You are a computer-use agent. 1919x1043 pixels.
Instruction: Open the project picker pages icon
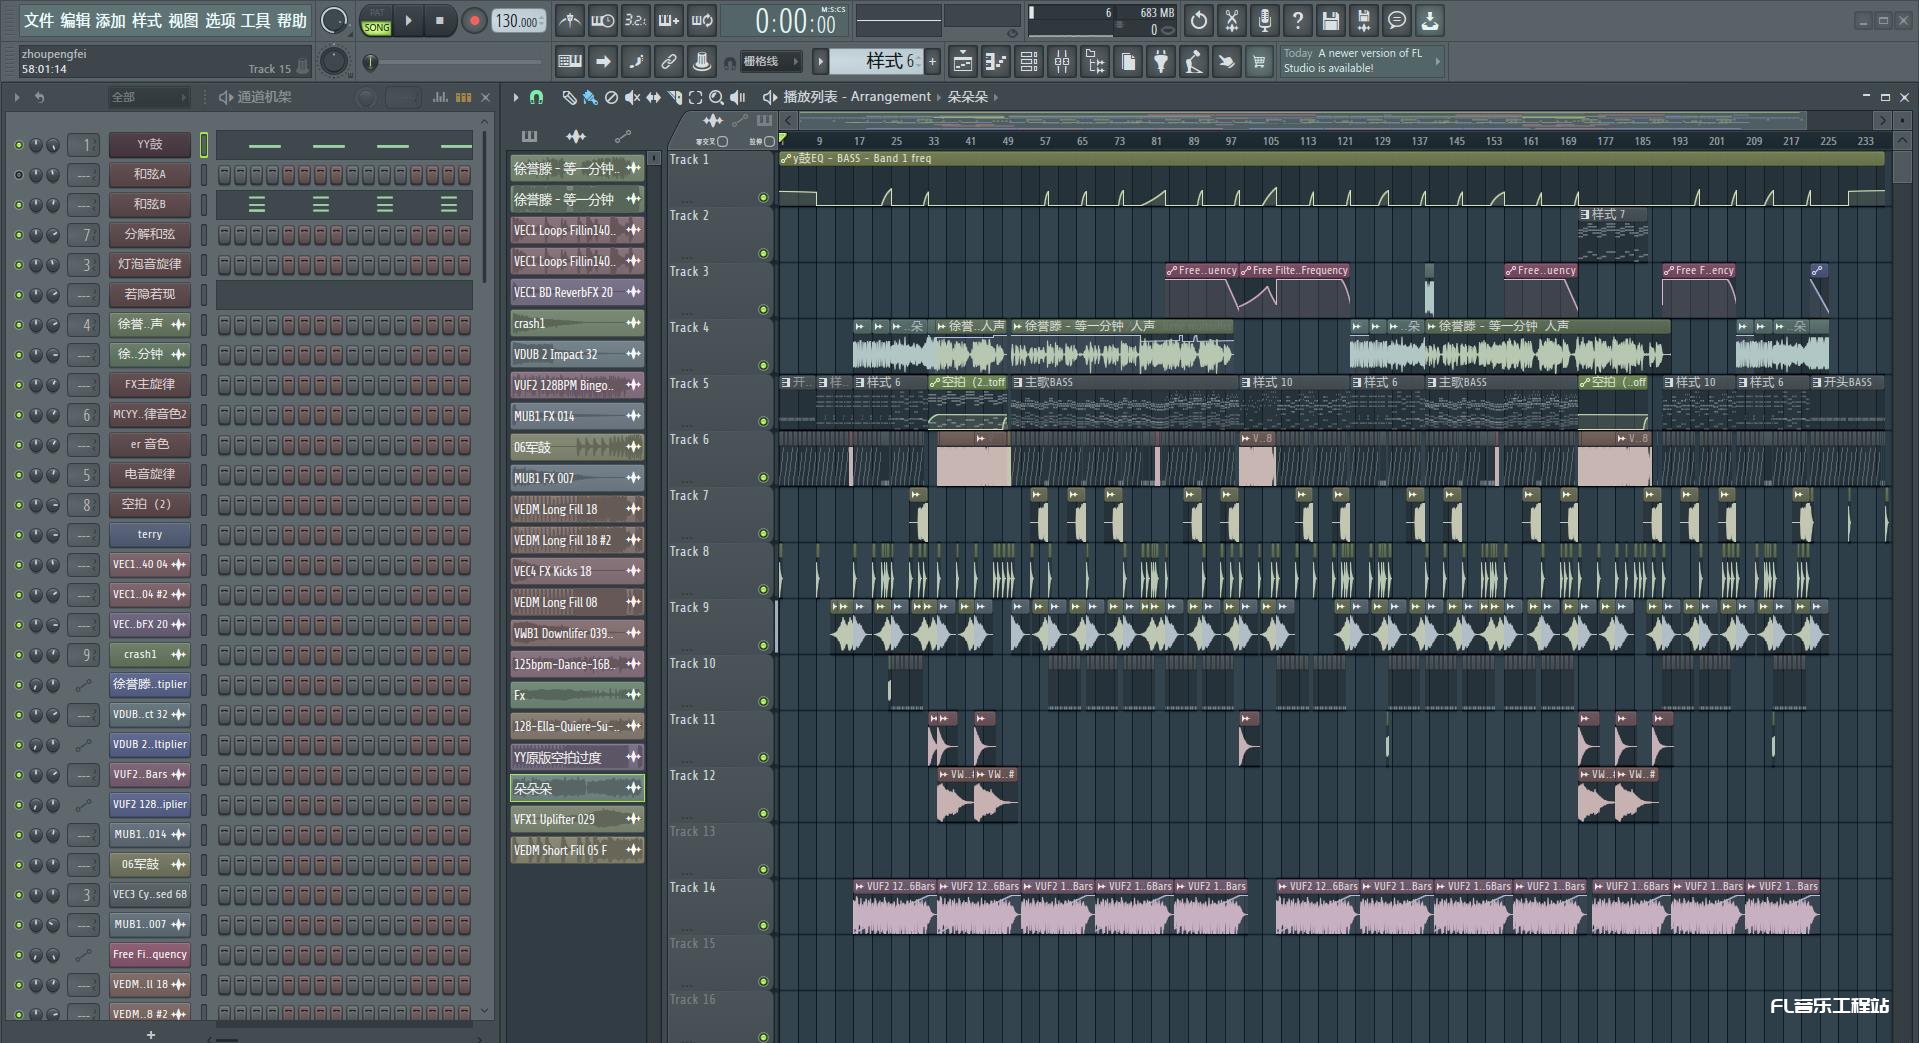coord(1128,62)
